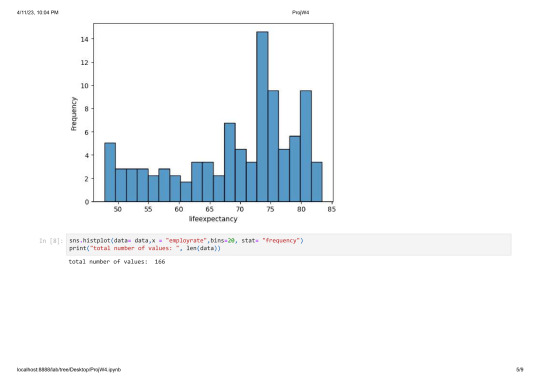
Task: Click the page number 5/9 in footer
Action: coord(520,370)
